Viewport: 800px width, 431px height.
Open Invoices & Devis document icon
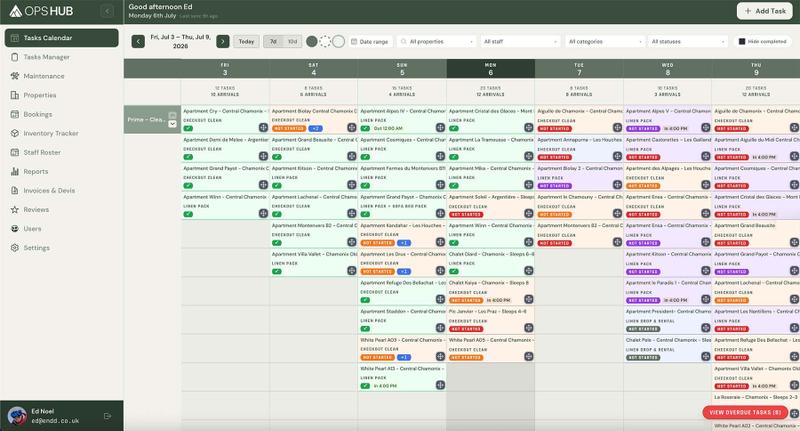coord(15,190)
